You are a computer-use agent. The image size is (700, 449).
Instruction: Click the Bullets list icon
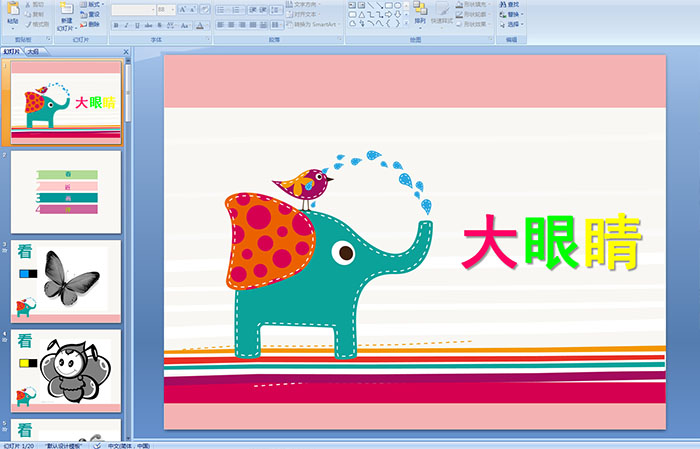tap(223, 10)
